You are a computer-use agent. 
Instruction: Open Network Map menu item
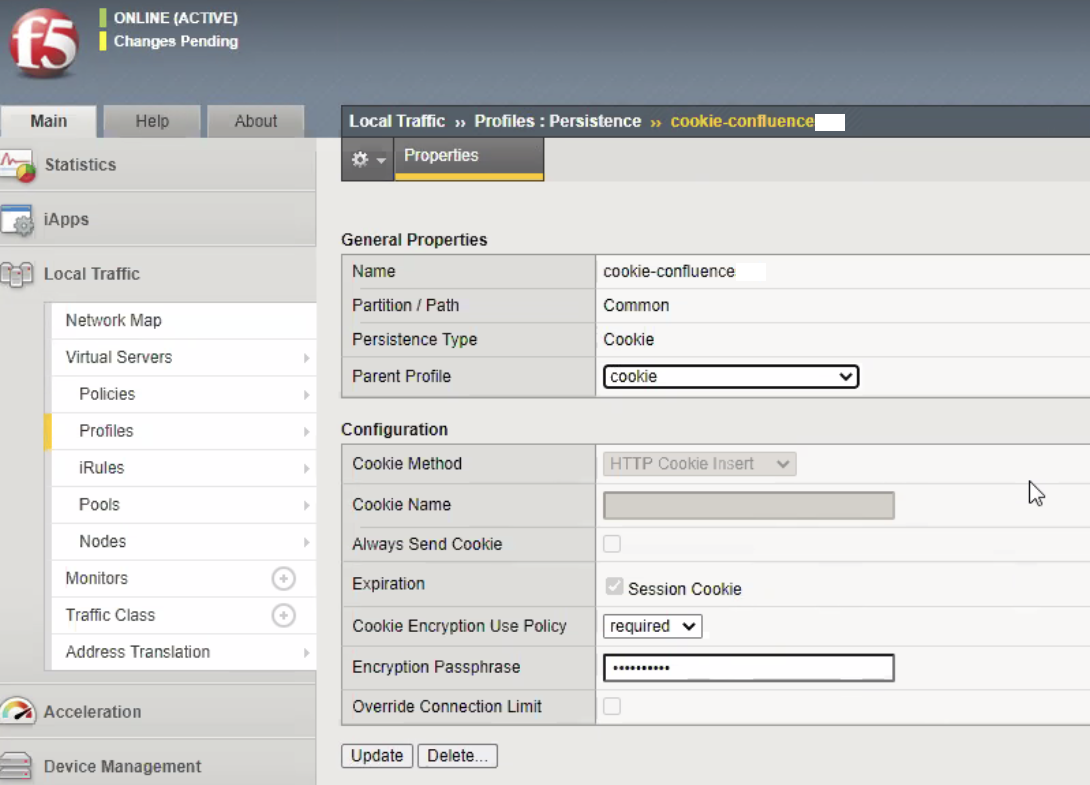[184, 321]
